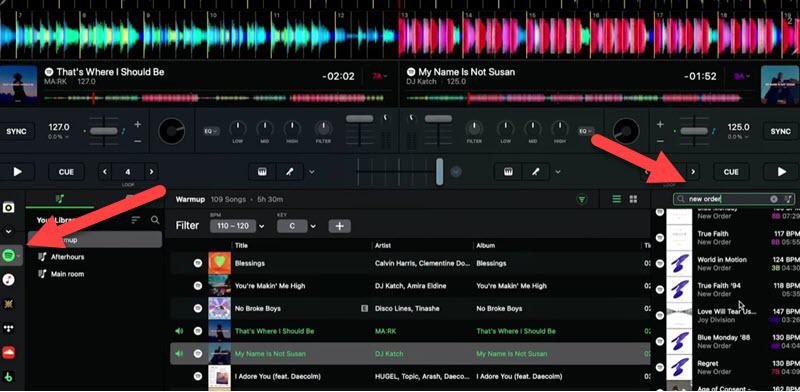The image size is (800, 392).
Task: Click the right deck HIGH EQ knob
Action: tap(560, 129)
